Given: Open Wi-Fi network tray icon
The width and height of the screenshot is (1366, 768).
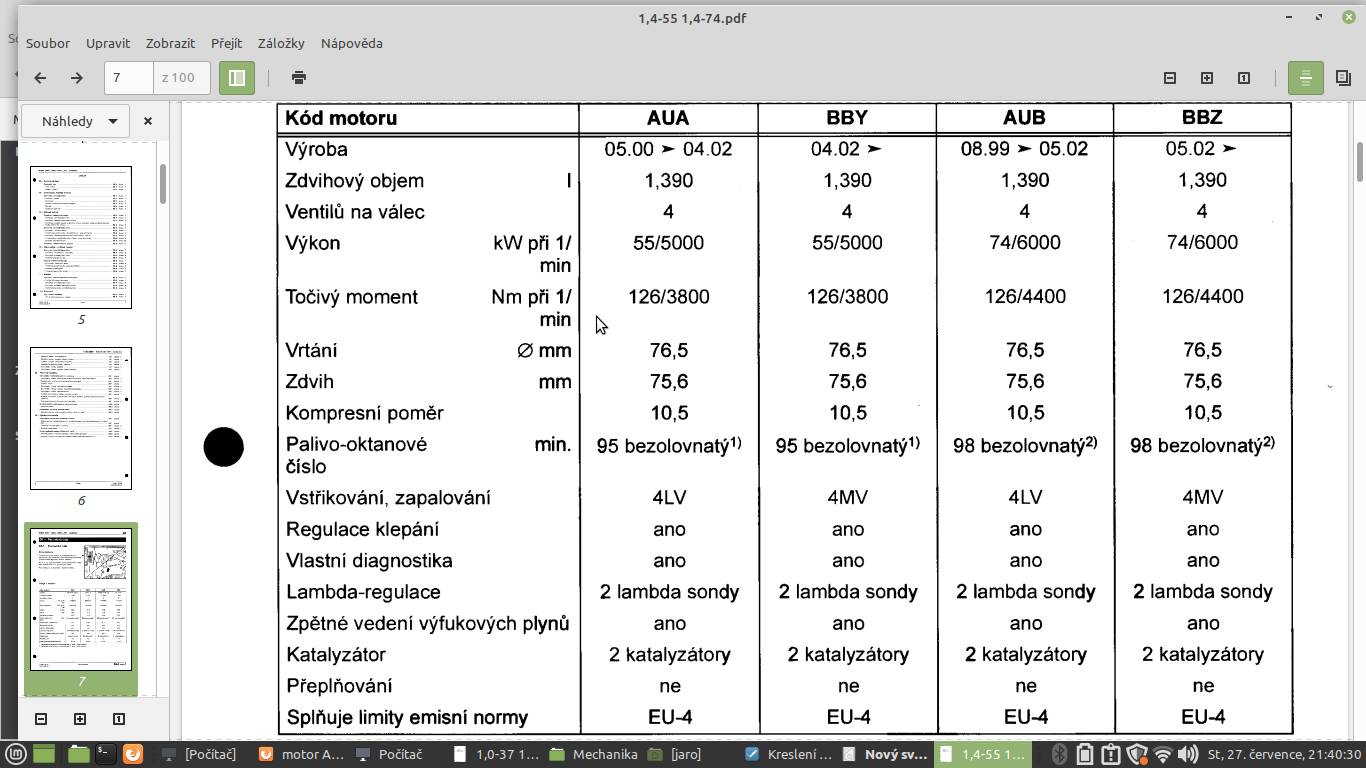Looking at the screenshot, I should (1162, 754).
